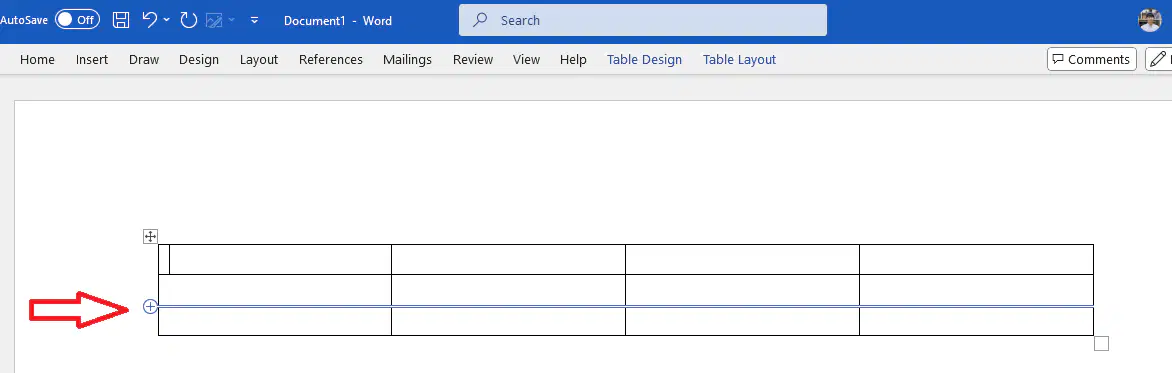
Task: Toggle the AutoSave switch
Action: (x=77, y=20)
